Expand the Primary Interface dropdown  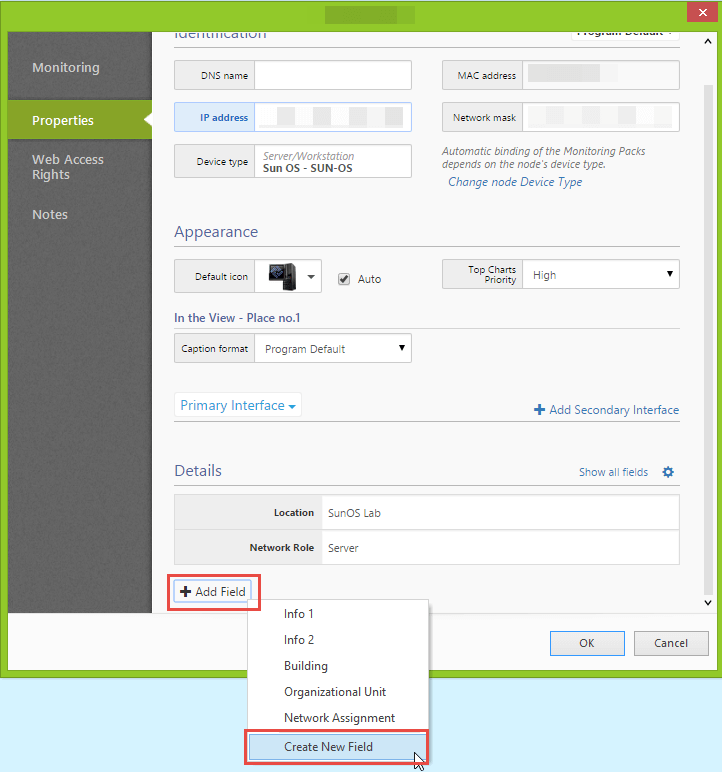click(x=238, y=406)
